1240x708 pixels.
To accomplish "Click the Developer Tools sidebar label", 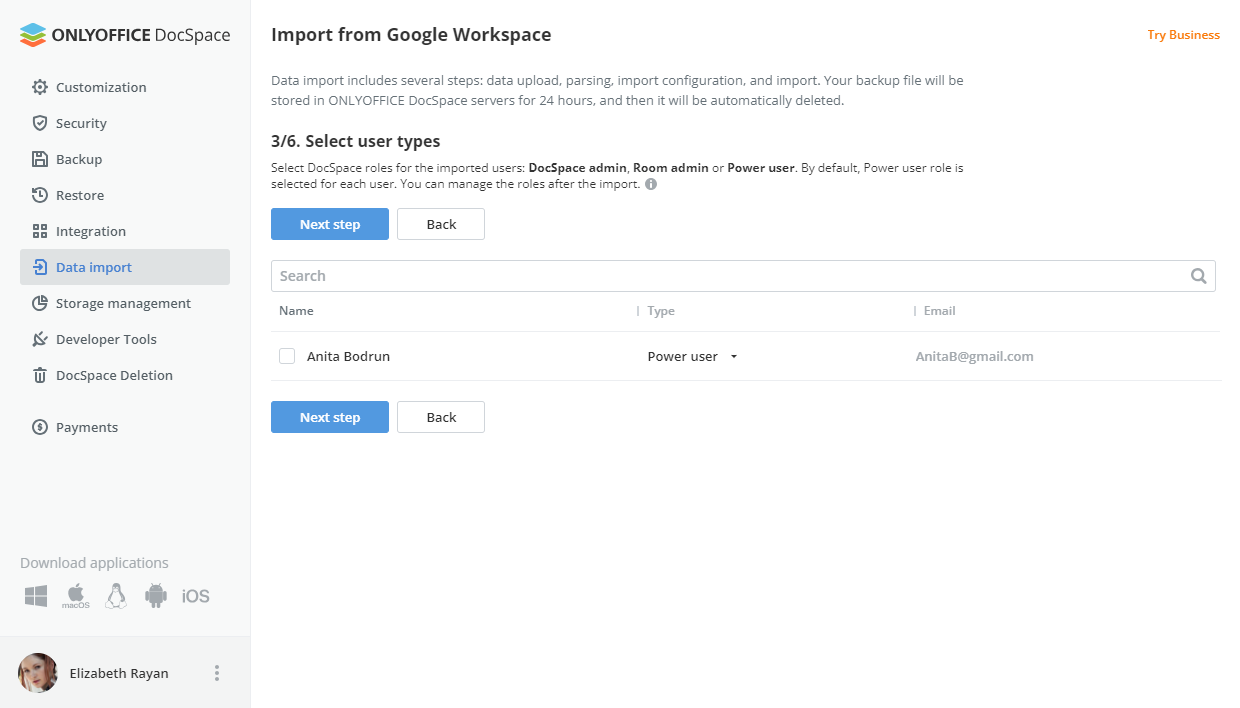I will coord(106,339).
